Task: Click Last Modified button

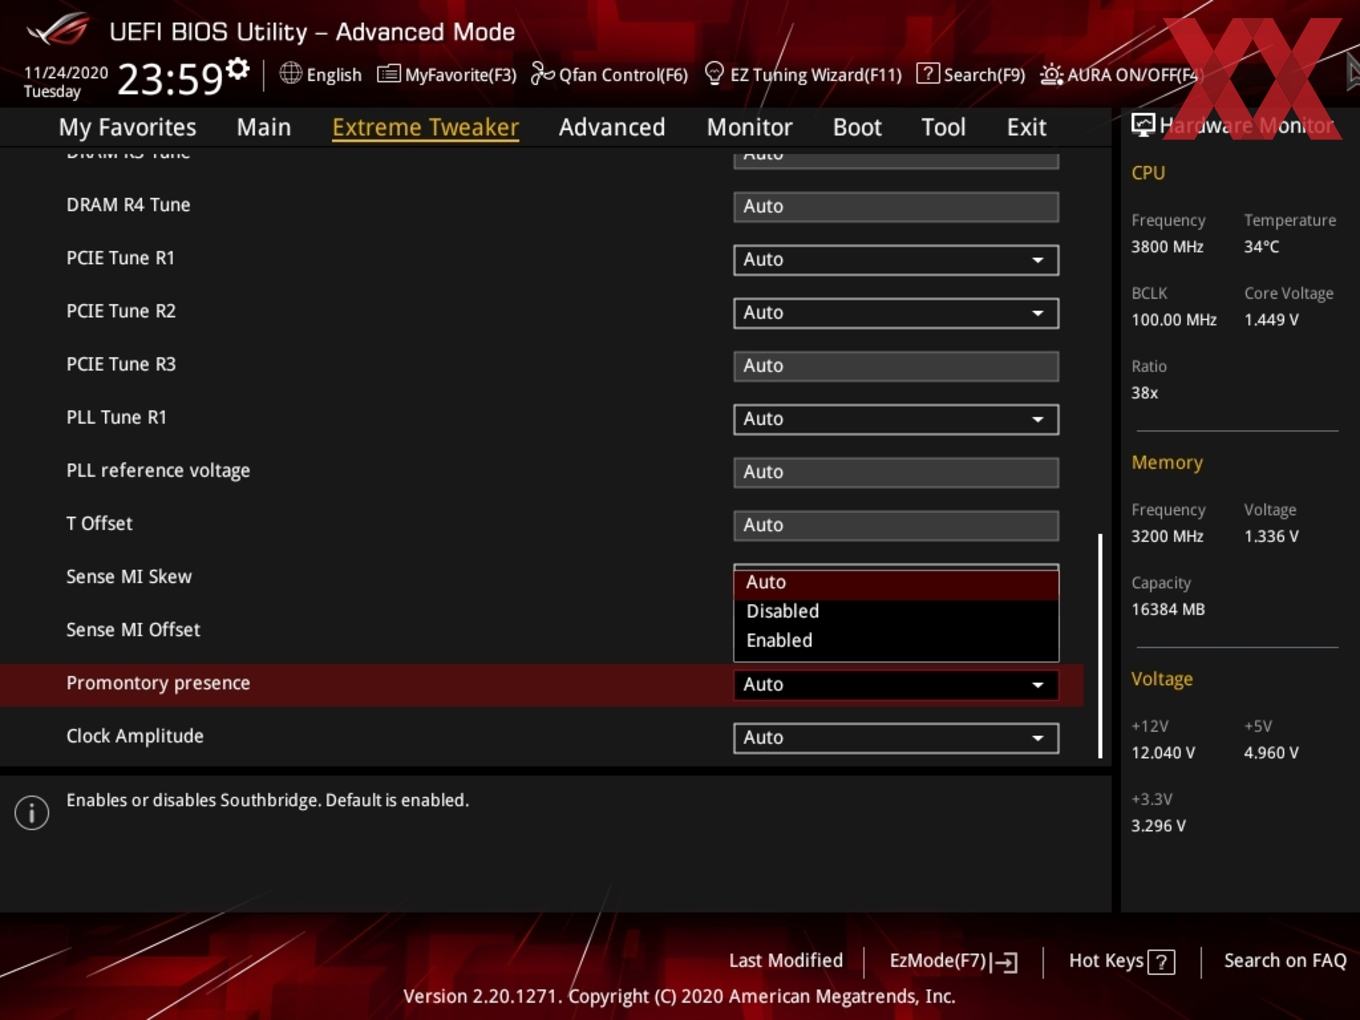Action: [x=786, y=960]
